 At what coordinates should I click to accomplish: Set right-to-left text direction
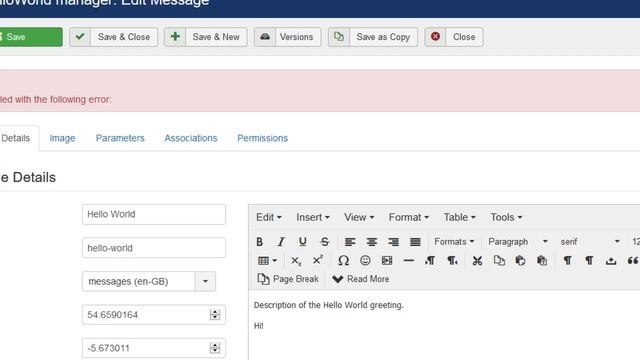coord(452,260)
